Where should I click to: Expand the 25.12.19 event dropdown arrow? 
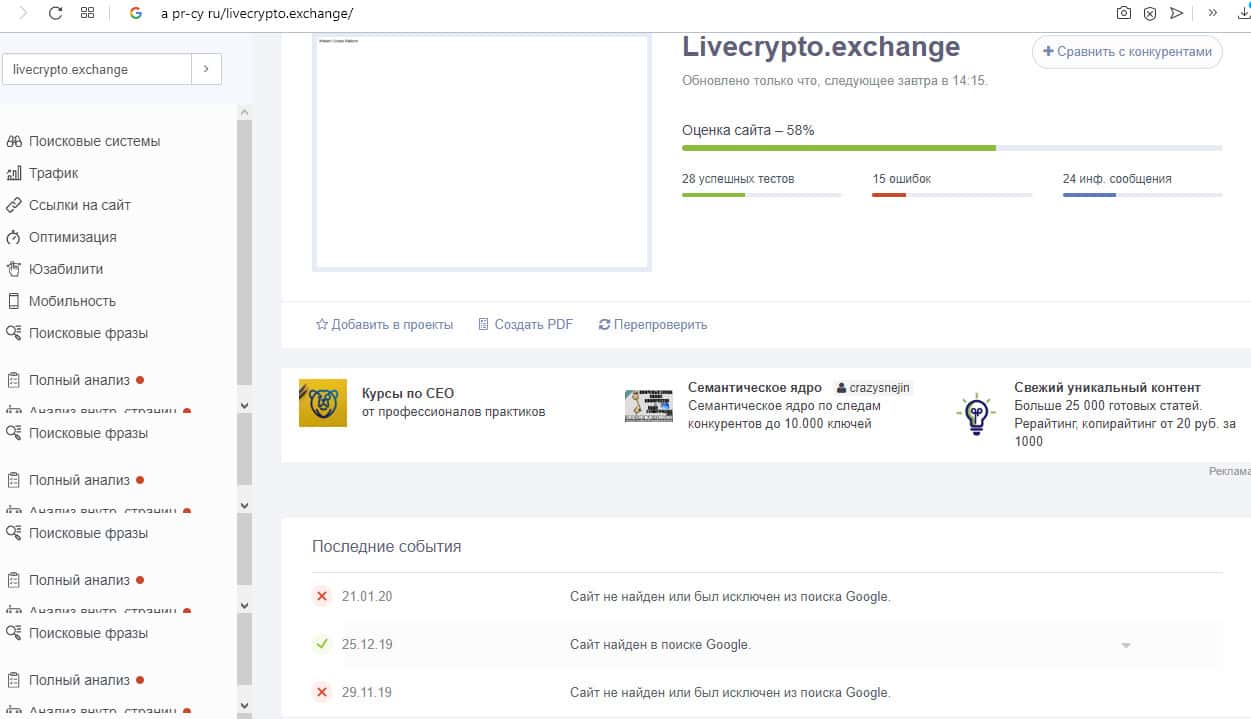pyautogui.click(x=1126, y=645)
